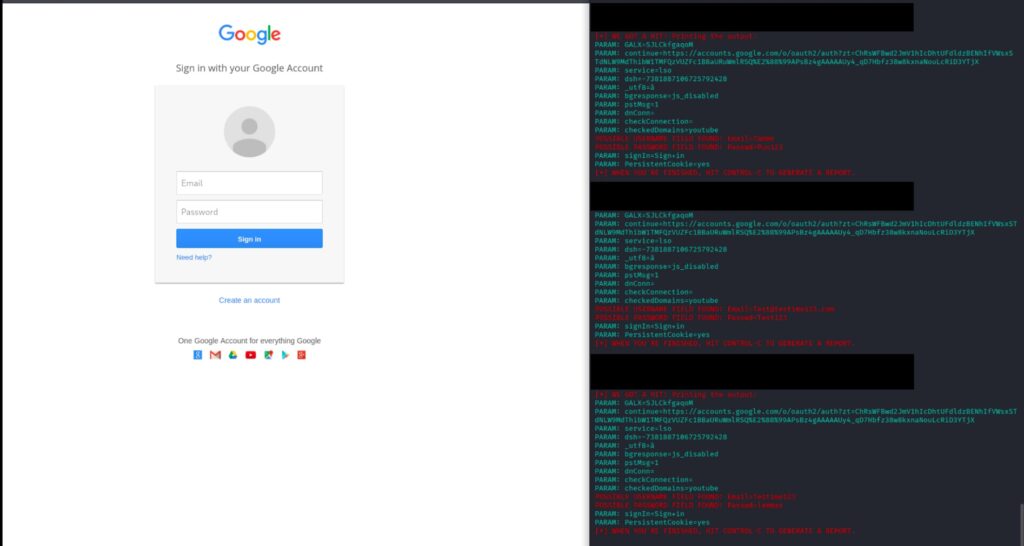The height and width of the screenshot is (546, 1024).
Task: Click the Google Maps icon
Action: 268,355
